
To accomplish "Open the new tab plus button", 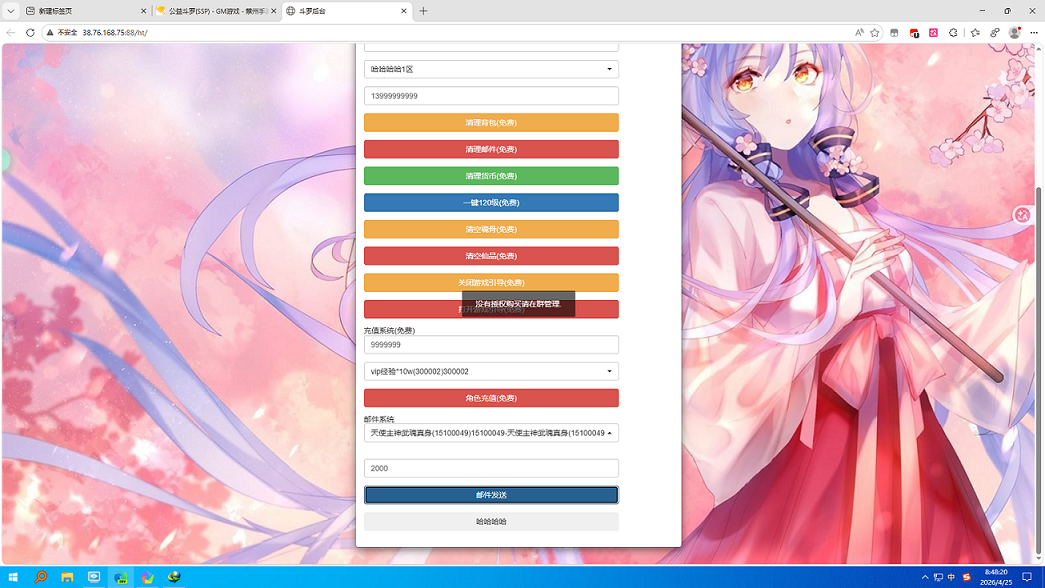I will pos(423,11).
